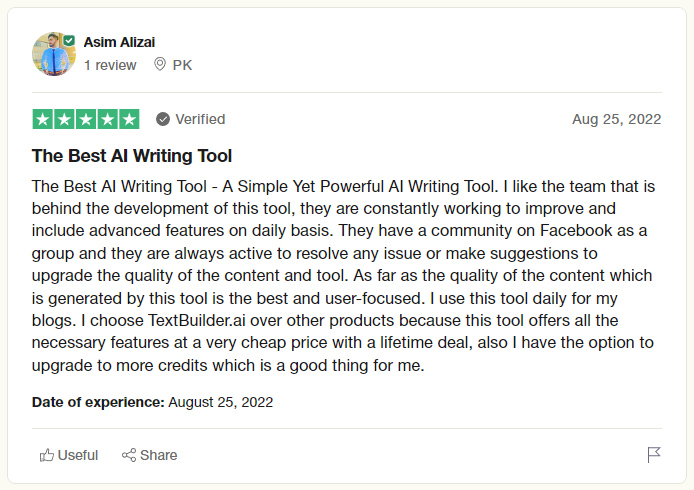Viewport: 694px width, 490px height.
Task: Click the location pin icon near PK
Action: pyautogui.click(x=160, y=64)
